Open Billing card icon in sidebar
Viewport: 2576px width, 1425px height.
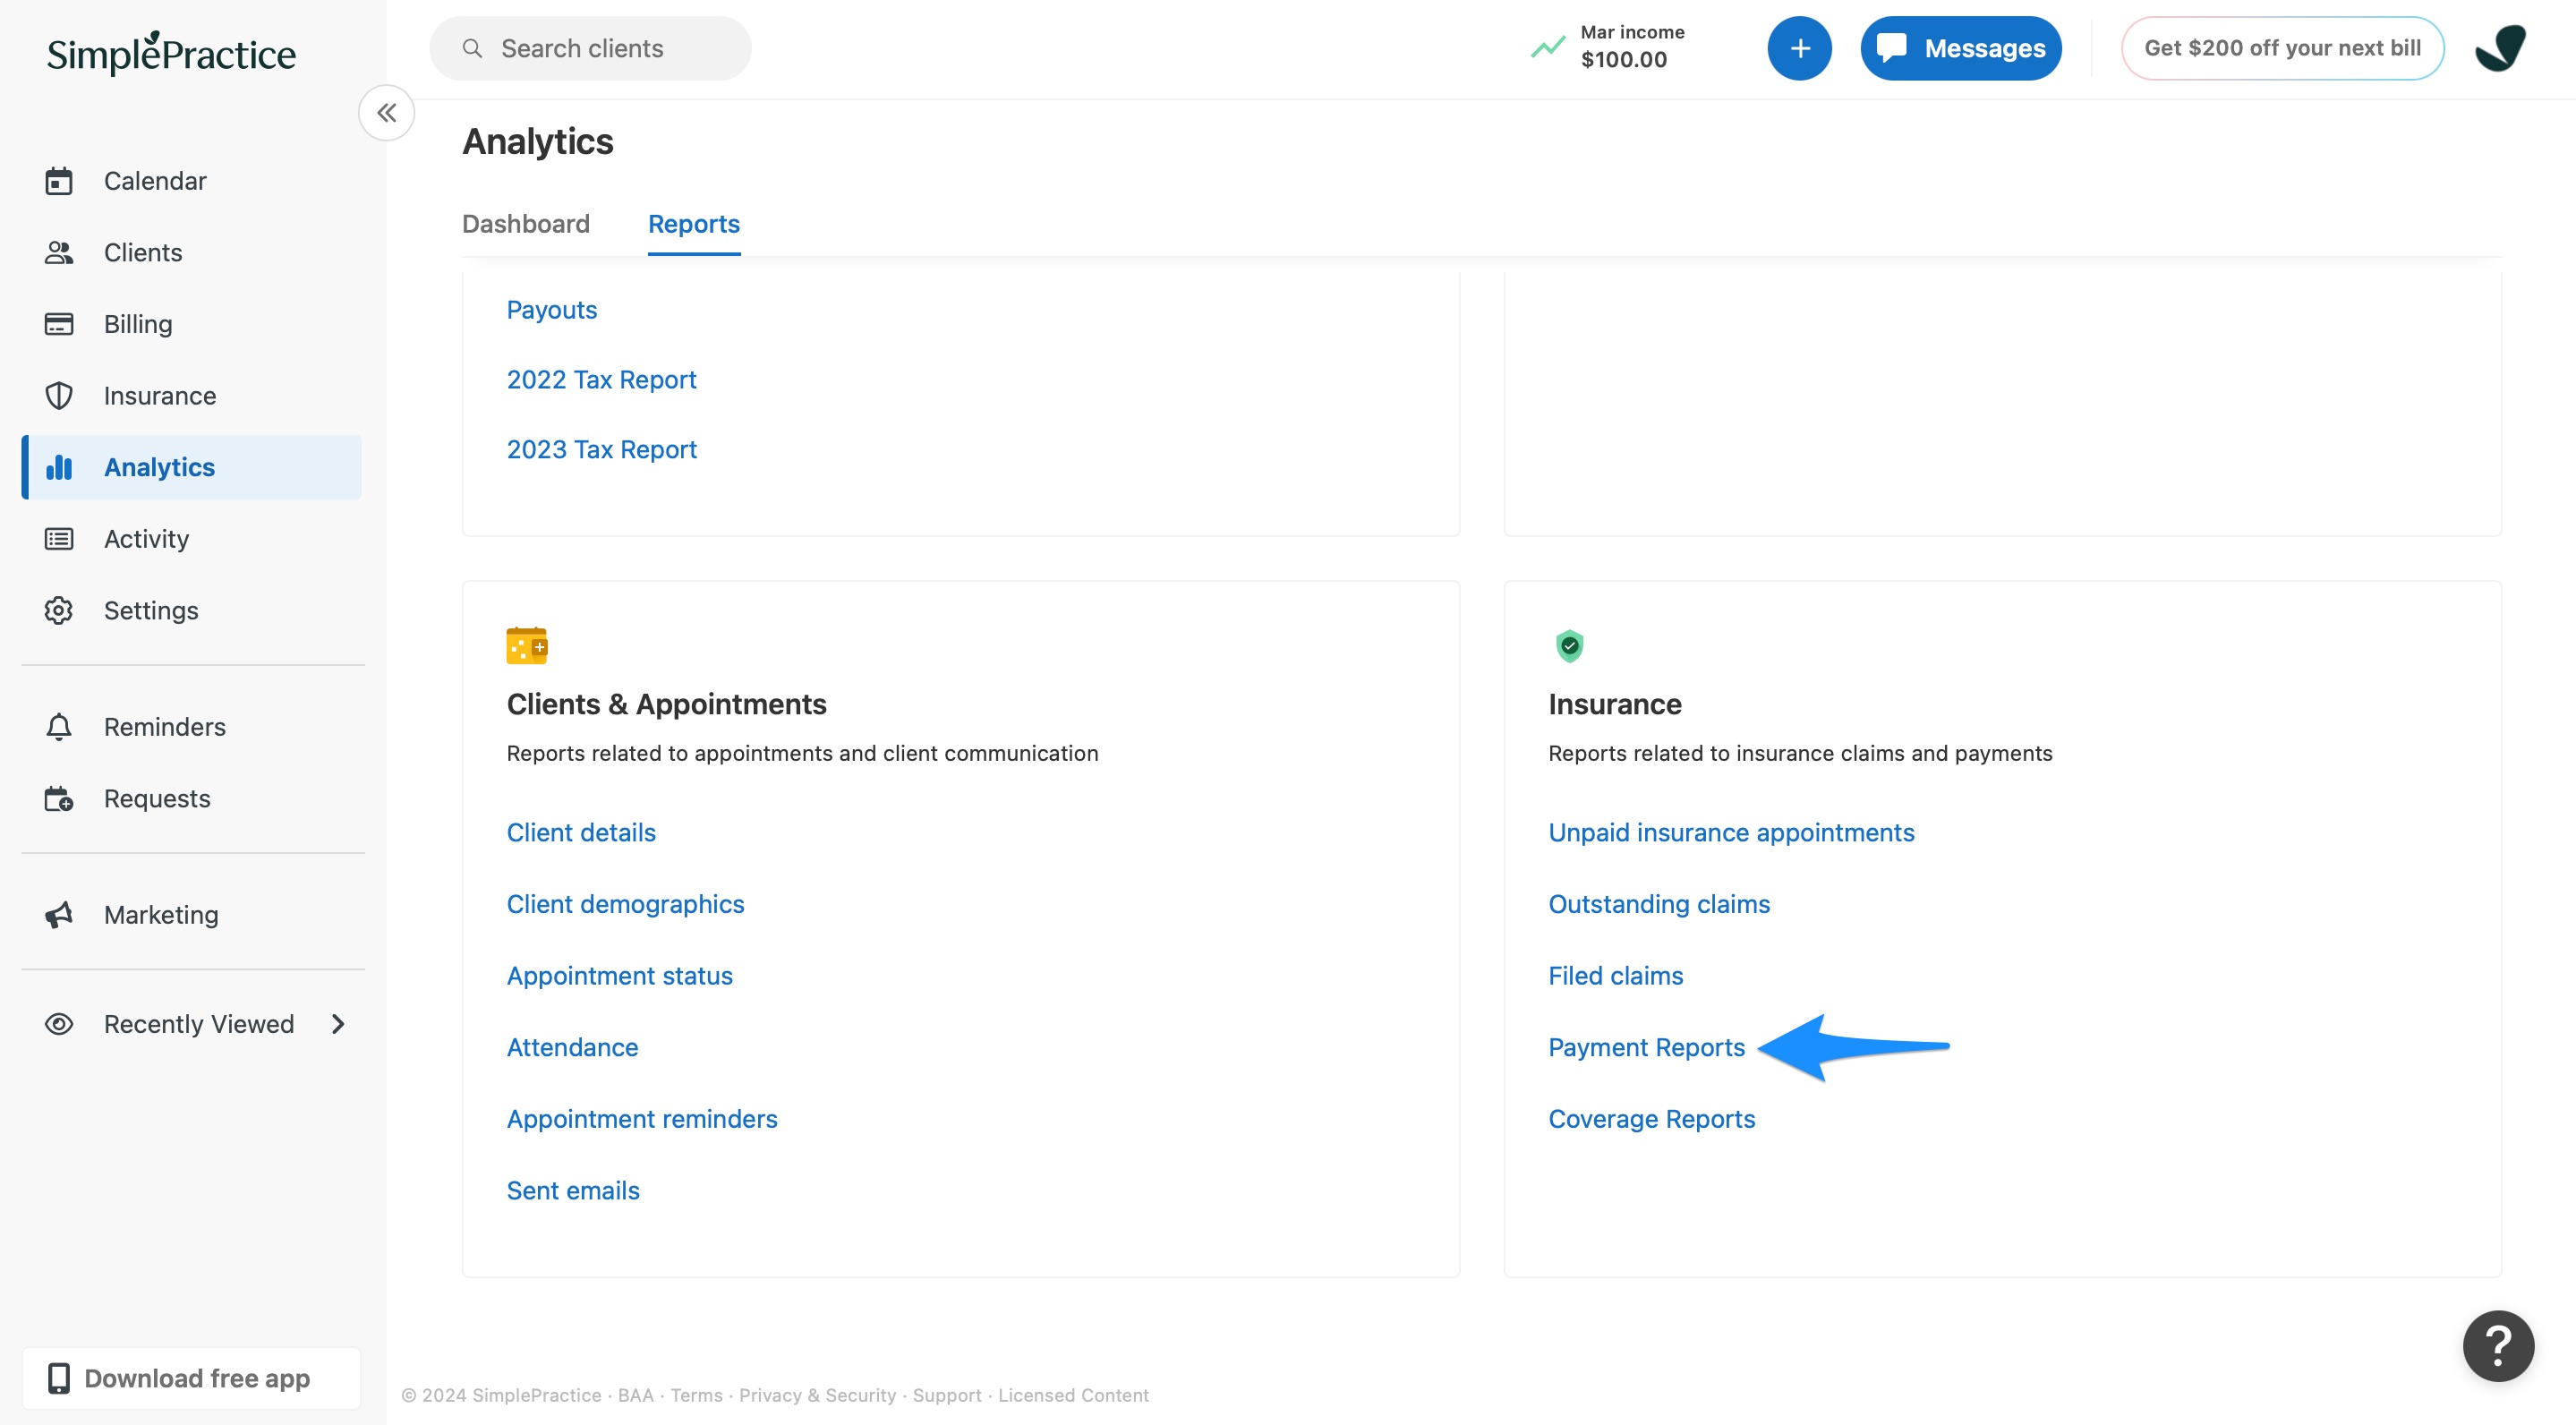(x=59, y=324)
